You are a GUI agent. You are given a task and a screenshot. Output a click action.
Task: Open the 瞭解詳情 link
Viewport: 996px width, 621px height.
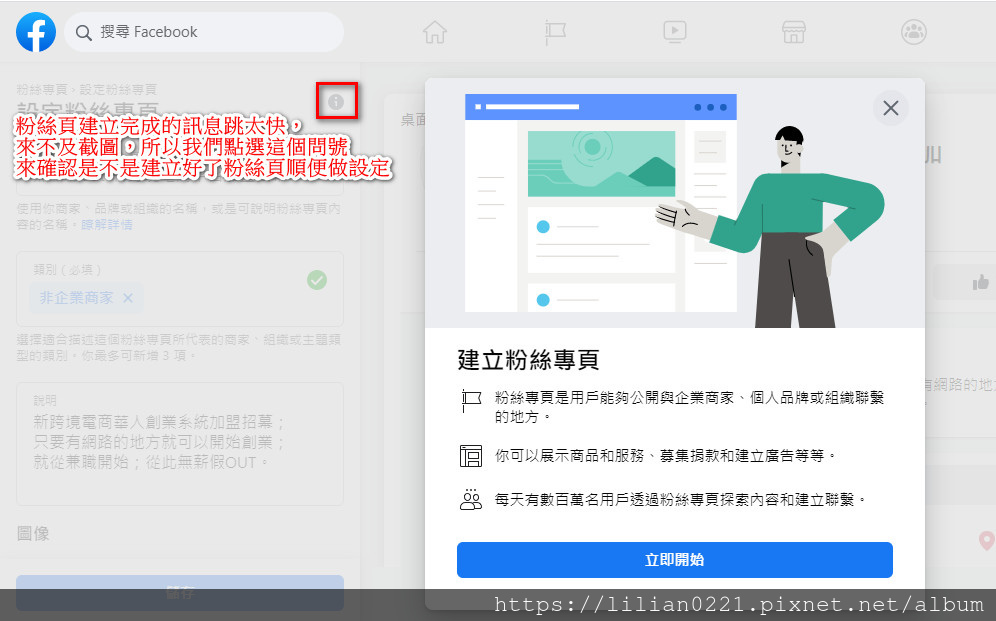(107, 224)
